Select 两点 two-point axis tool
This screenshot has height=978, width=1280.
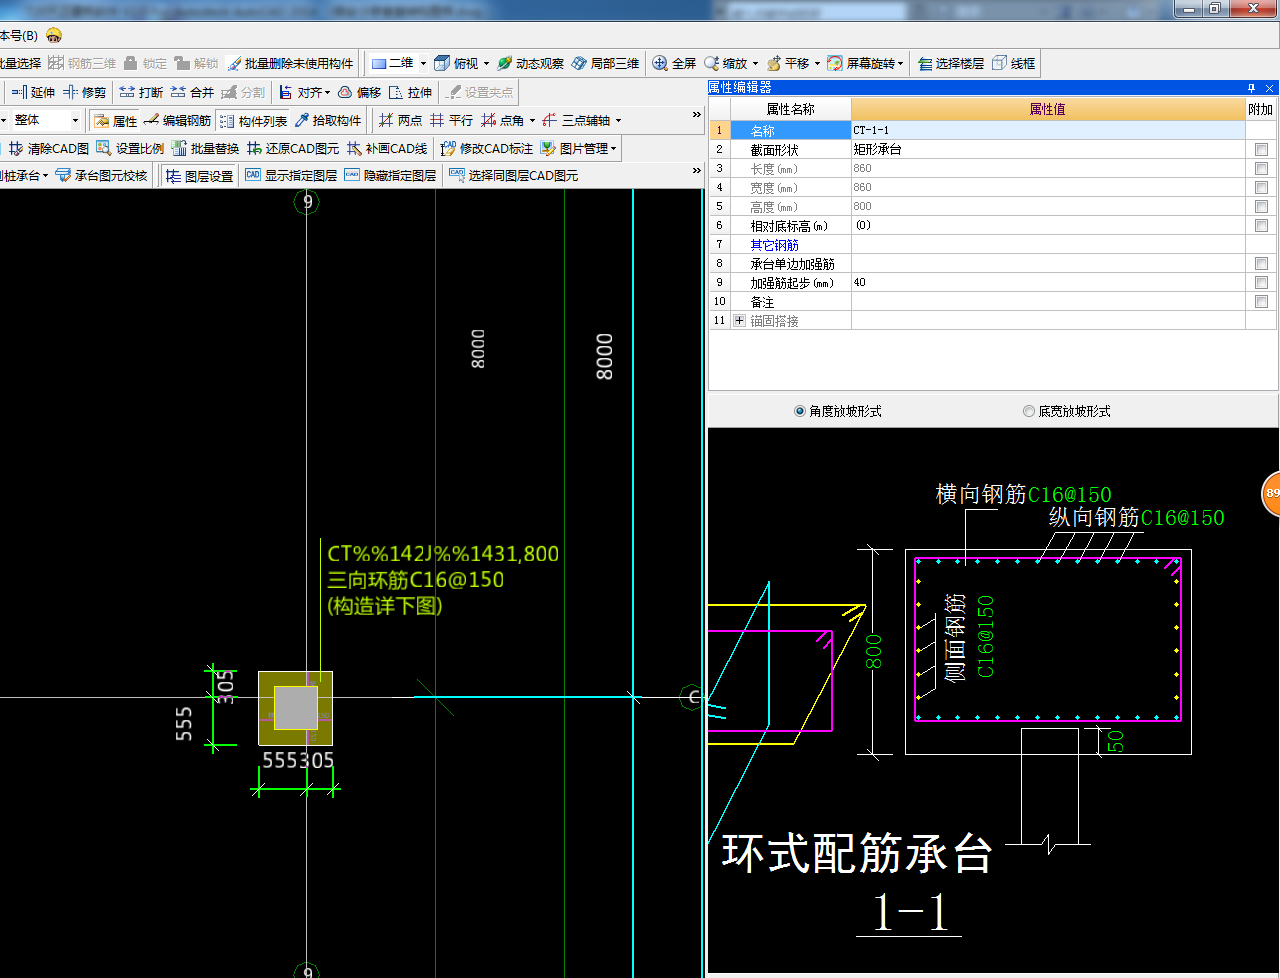400,121
